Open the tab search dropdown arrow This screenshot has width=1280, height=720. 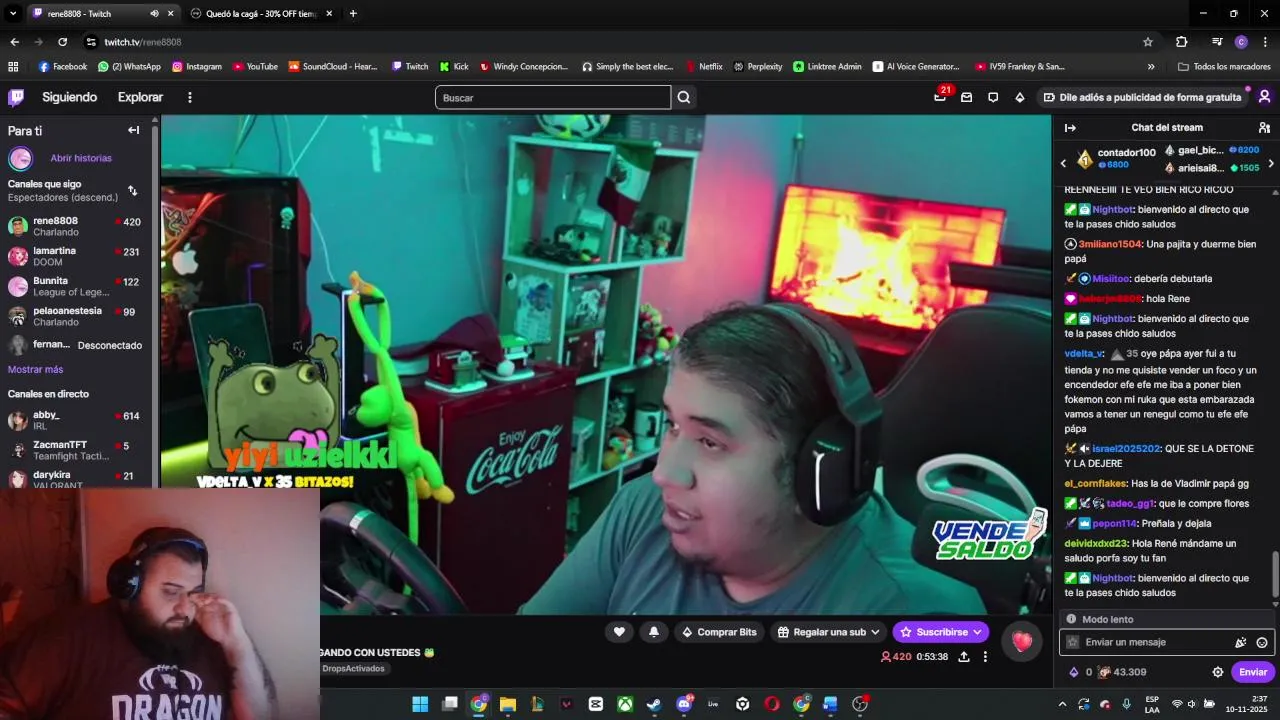(x=11, y=13)
